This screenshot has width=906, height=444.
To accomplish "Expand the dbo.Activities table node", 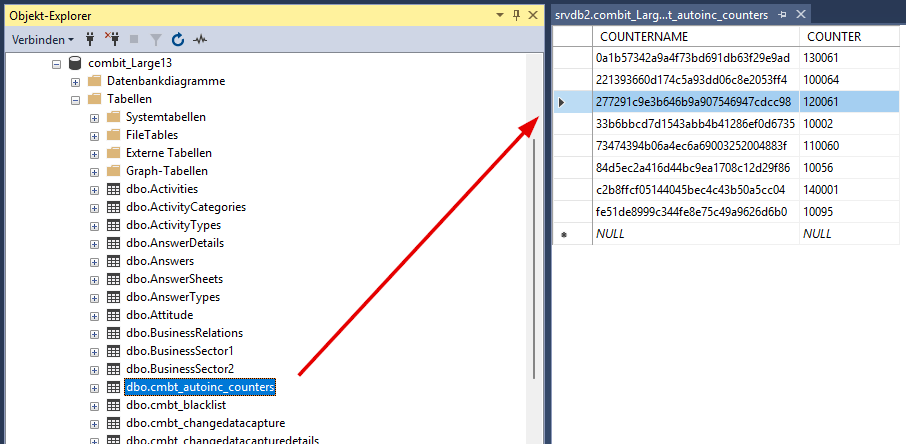I will coord(94,189).
